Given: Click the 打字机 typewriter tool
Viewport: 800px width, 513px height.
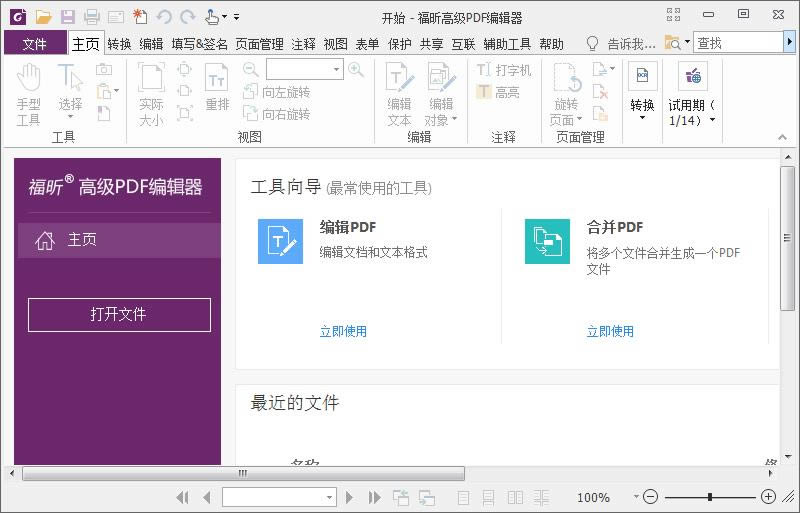Looking at the screenshot, I should (504, 70).
